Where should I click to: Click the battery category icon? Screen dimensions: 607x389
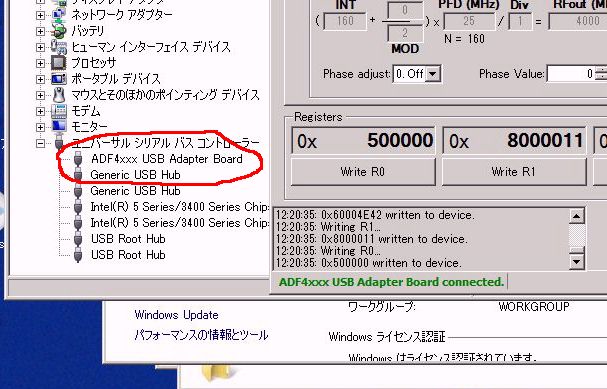pyautogui.click(x=59, y=31)
